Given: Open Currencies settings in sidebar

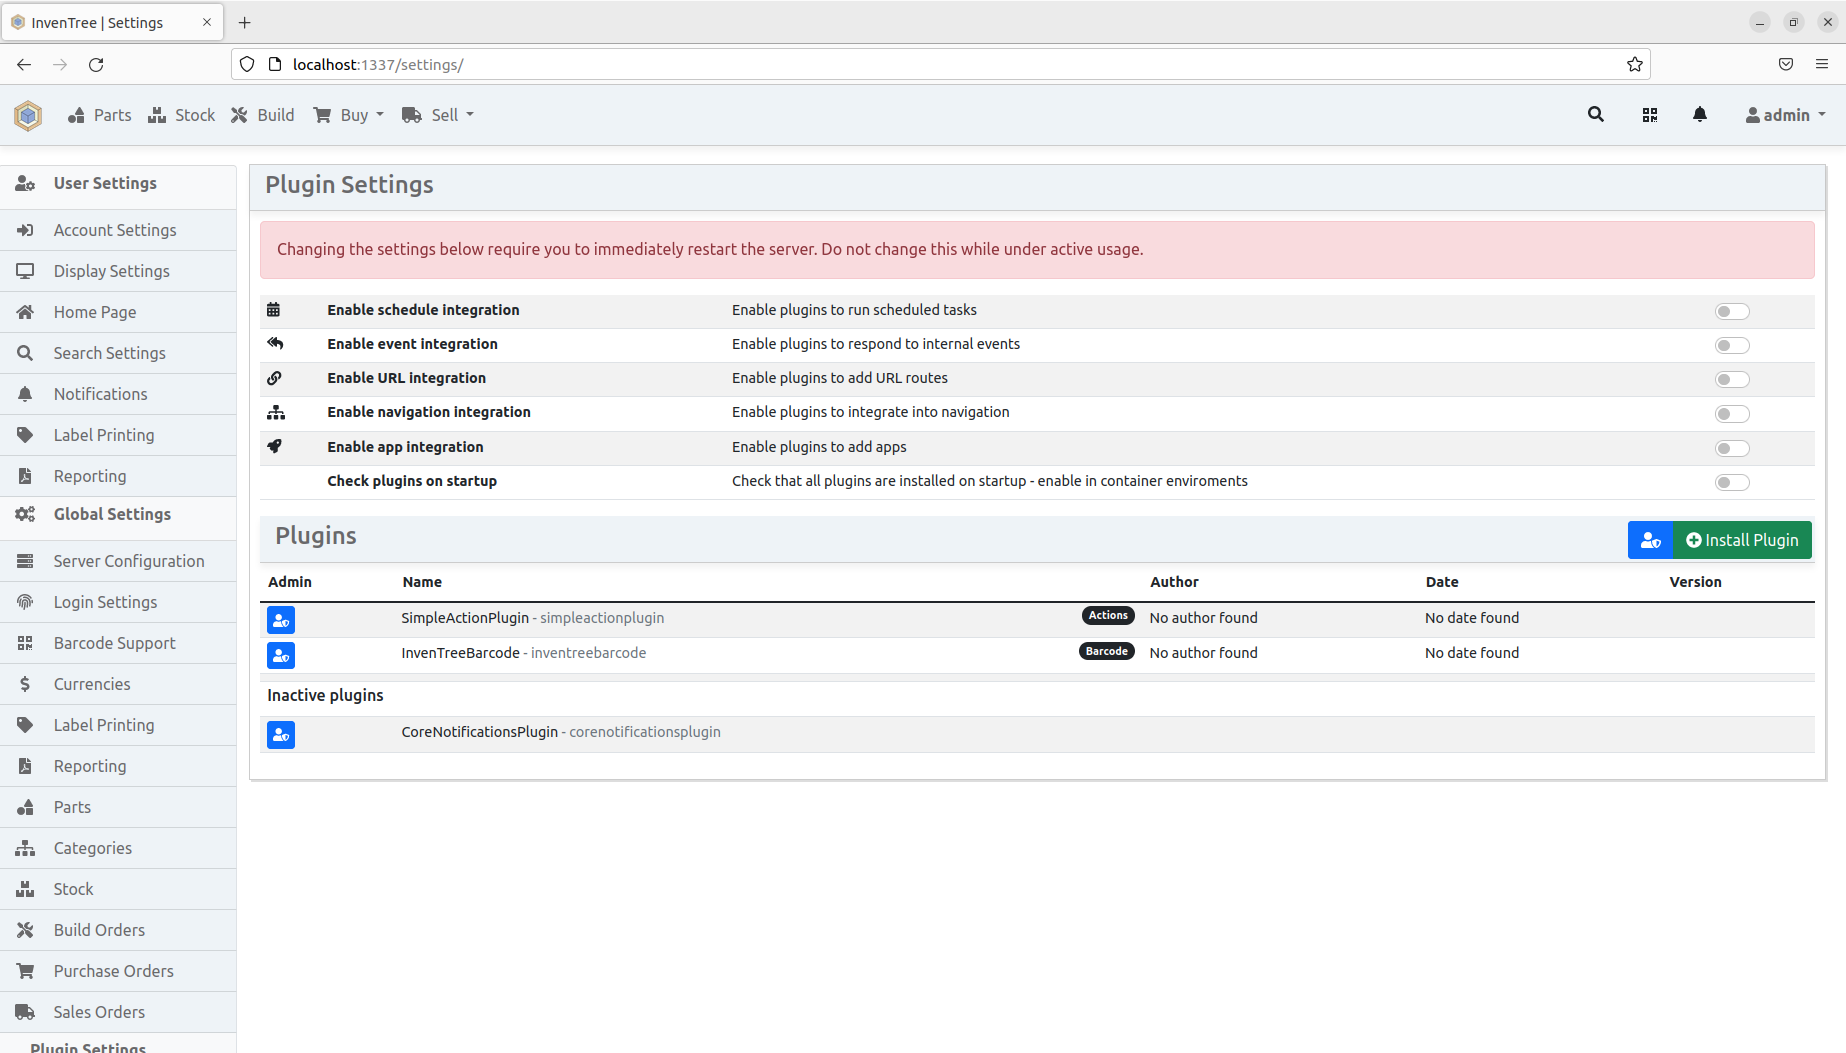Looking at the screenshot, I should [x=118, y=684].
